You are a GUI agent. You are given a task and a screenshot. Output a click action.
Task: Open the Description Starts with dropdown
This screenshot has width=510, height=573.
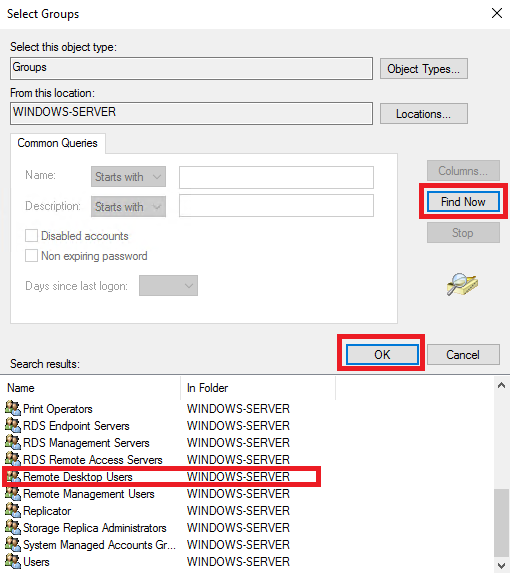point(128,206)
